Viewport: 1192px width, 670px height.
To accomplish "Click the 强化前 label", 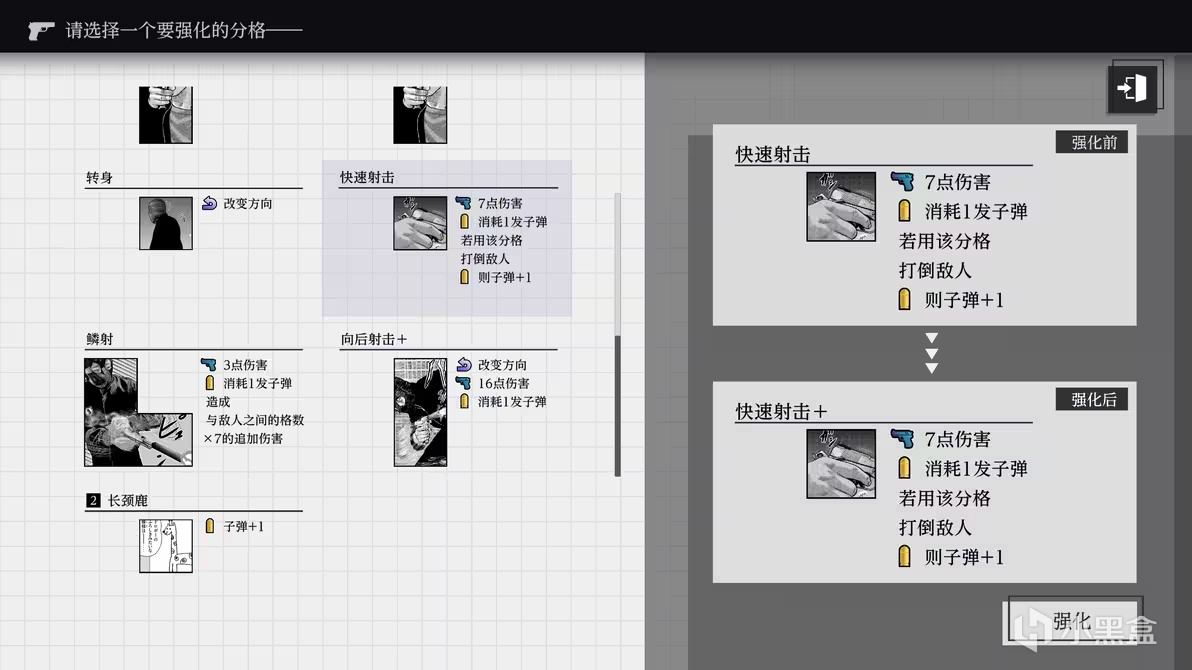I will (x=1092, y=142).
